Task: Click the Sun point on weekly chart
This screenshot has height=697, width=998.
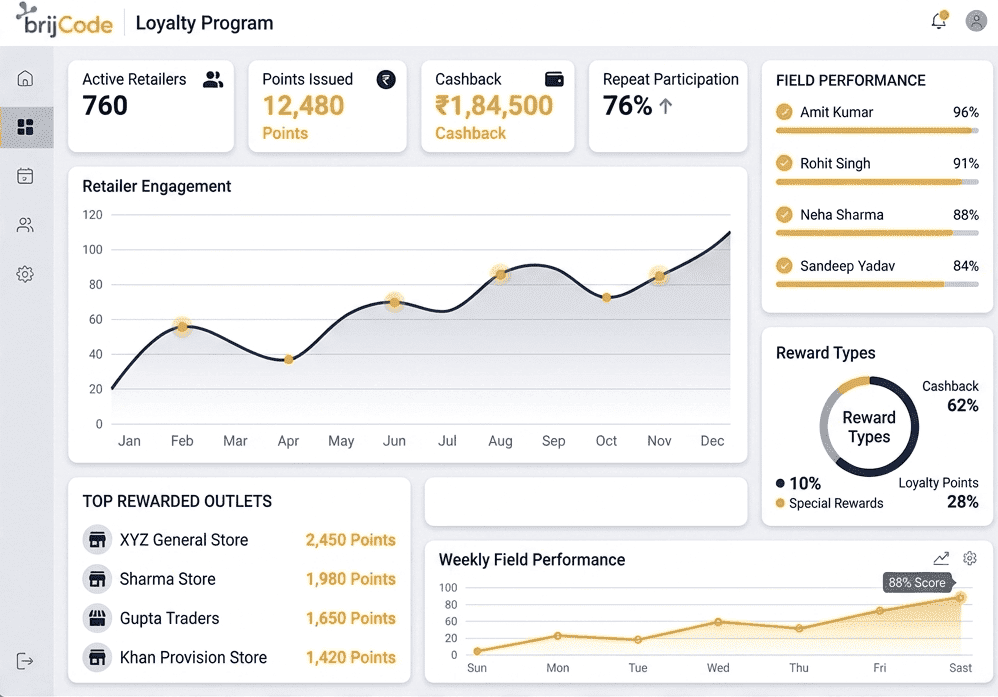Action: tap(477, 651)
